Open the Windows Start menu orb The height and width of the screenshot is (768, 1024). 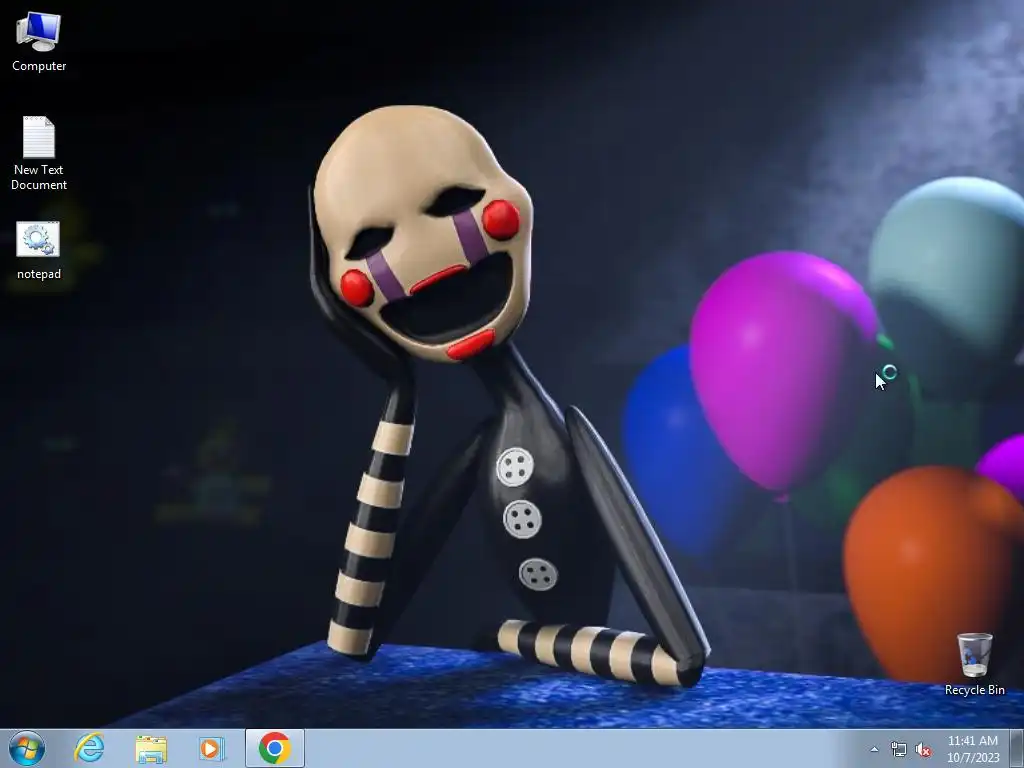[27, 748]
